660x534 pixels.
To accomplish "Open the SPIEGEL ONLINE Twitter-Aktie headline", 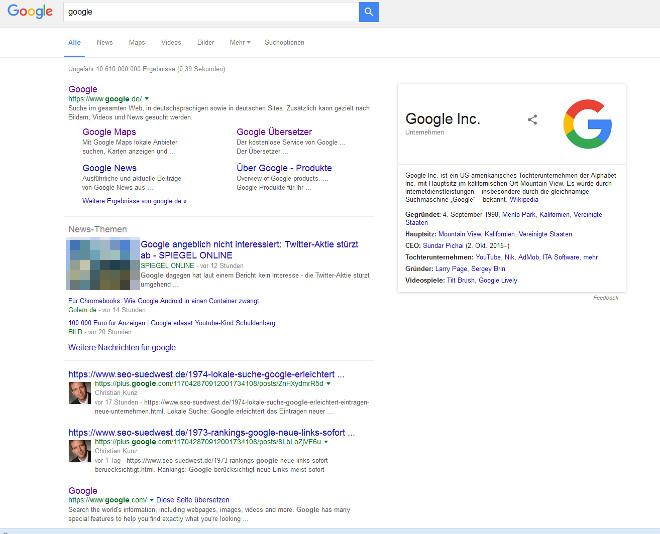I will coord(249,250).
